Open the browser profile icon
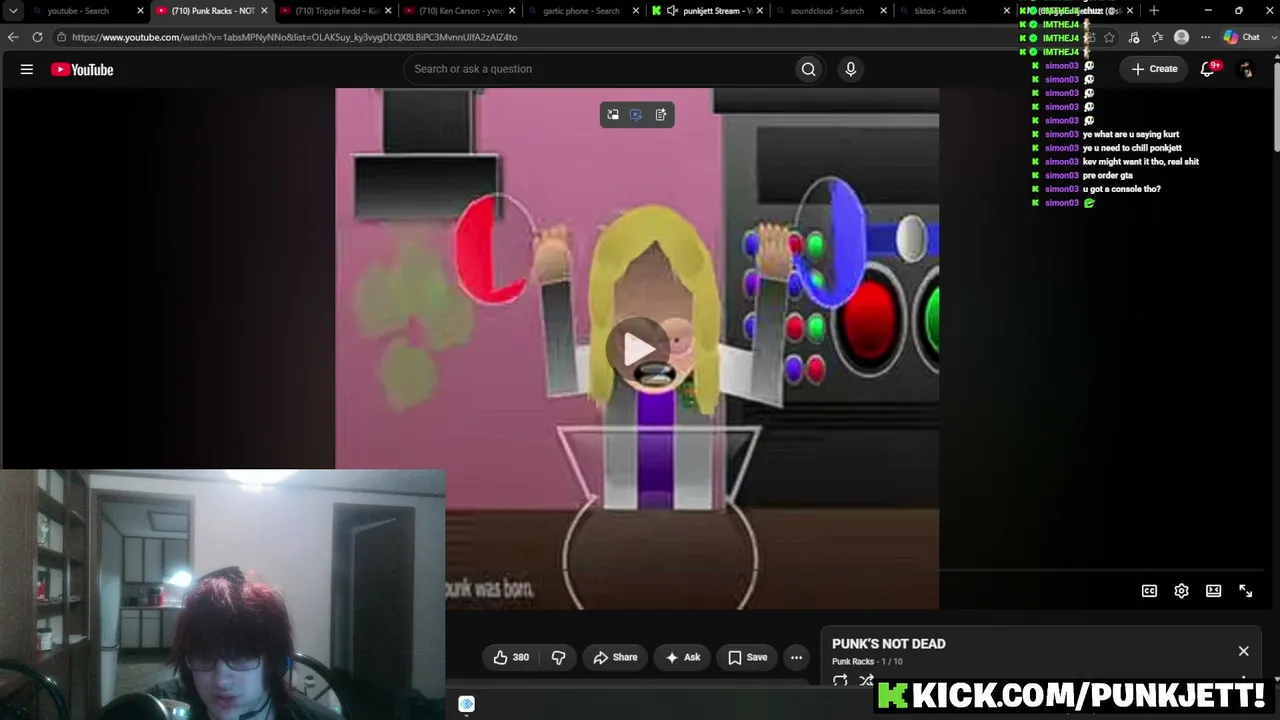The height and width of the screenshot is (720, 1280). tap(1181, 37)
